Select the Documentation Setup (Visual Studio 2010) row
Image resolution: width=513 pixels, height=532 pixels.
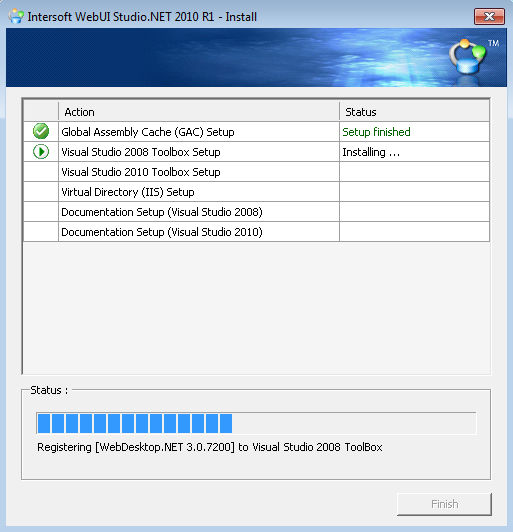(x=256, y=232)
